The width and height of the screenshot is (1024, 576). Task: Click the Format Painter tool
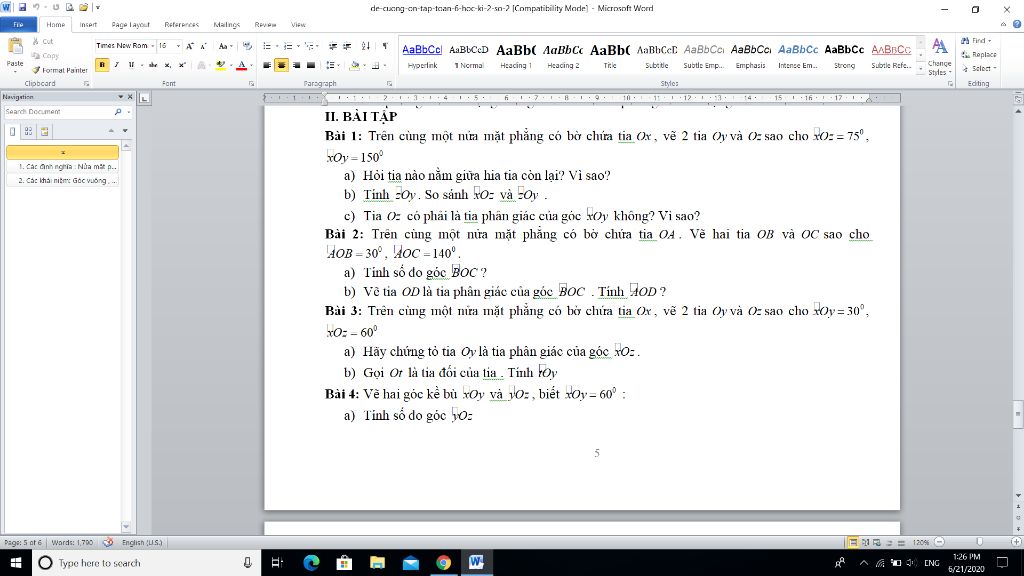coord(59,70)
